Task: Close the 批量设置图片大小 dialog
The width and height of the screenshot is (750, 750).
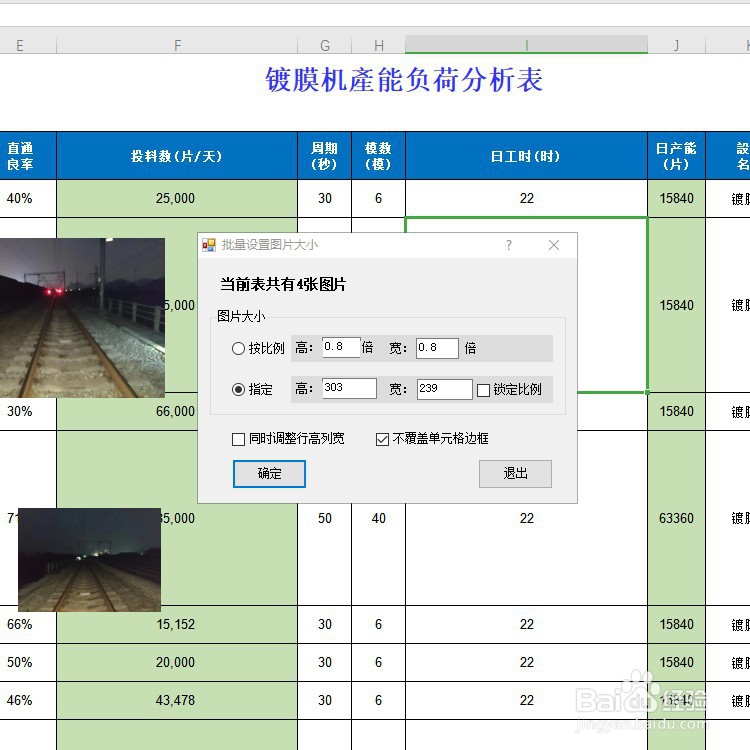Action: [554, 245]
